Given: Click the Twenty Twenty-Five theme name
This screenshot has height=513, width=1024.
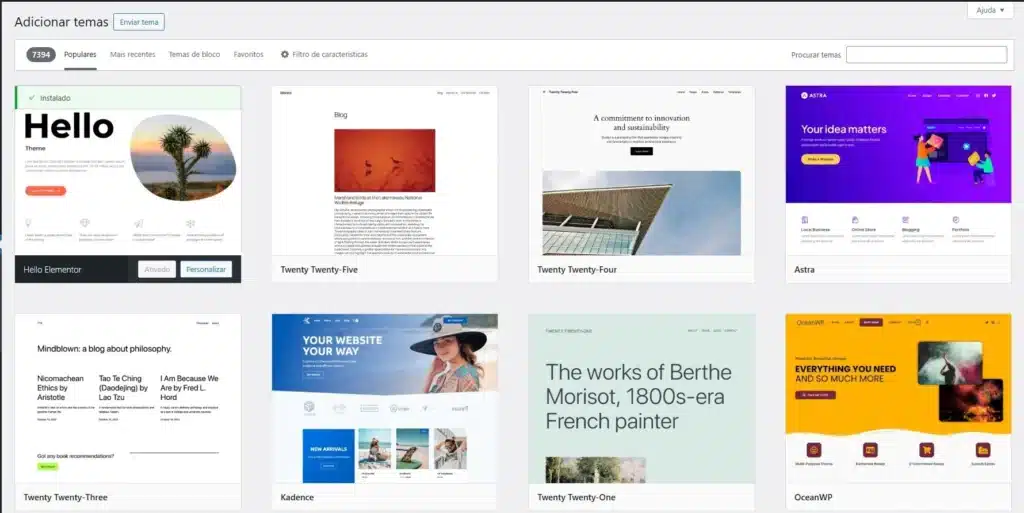Looking at the screenshot, I should [319, 270].
